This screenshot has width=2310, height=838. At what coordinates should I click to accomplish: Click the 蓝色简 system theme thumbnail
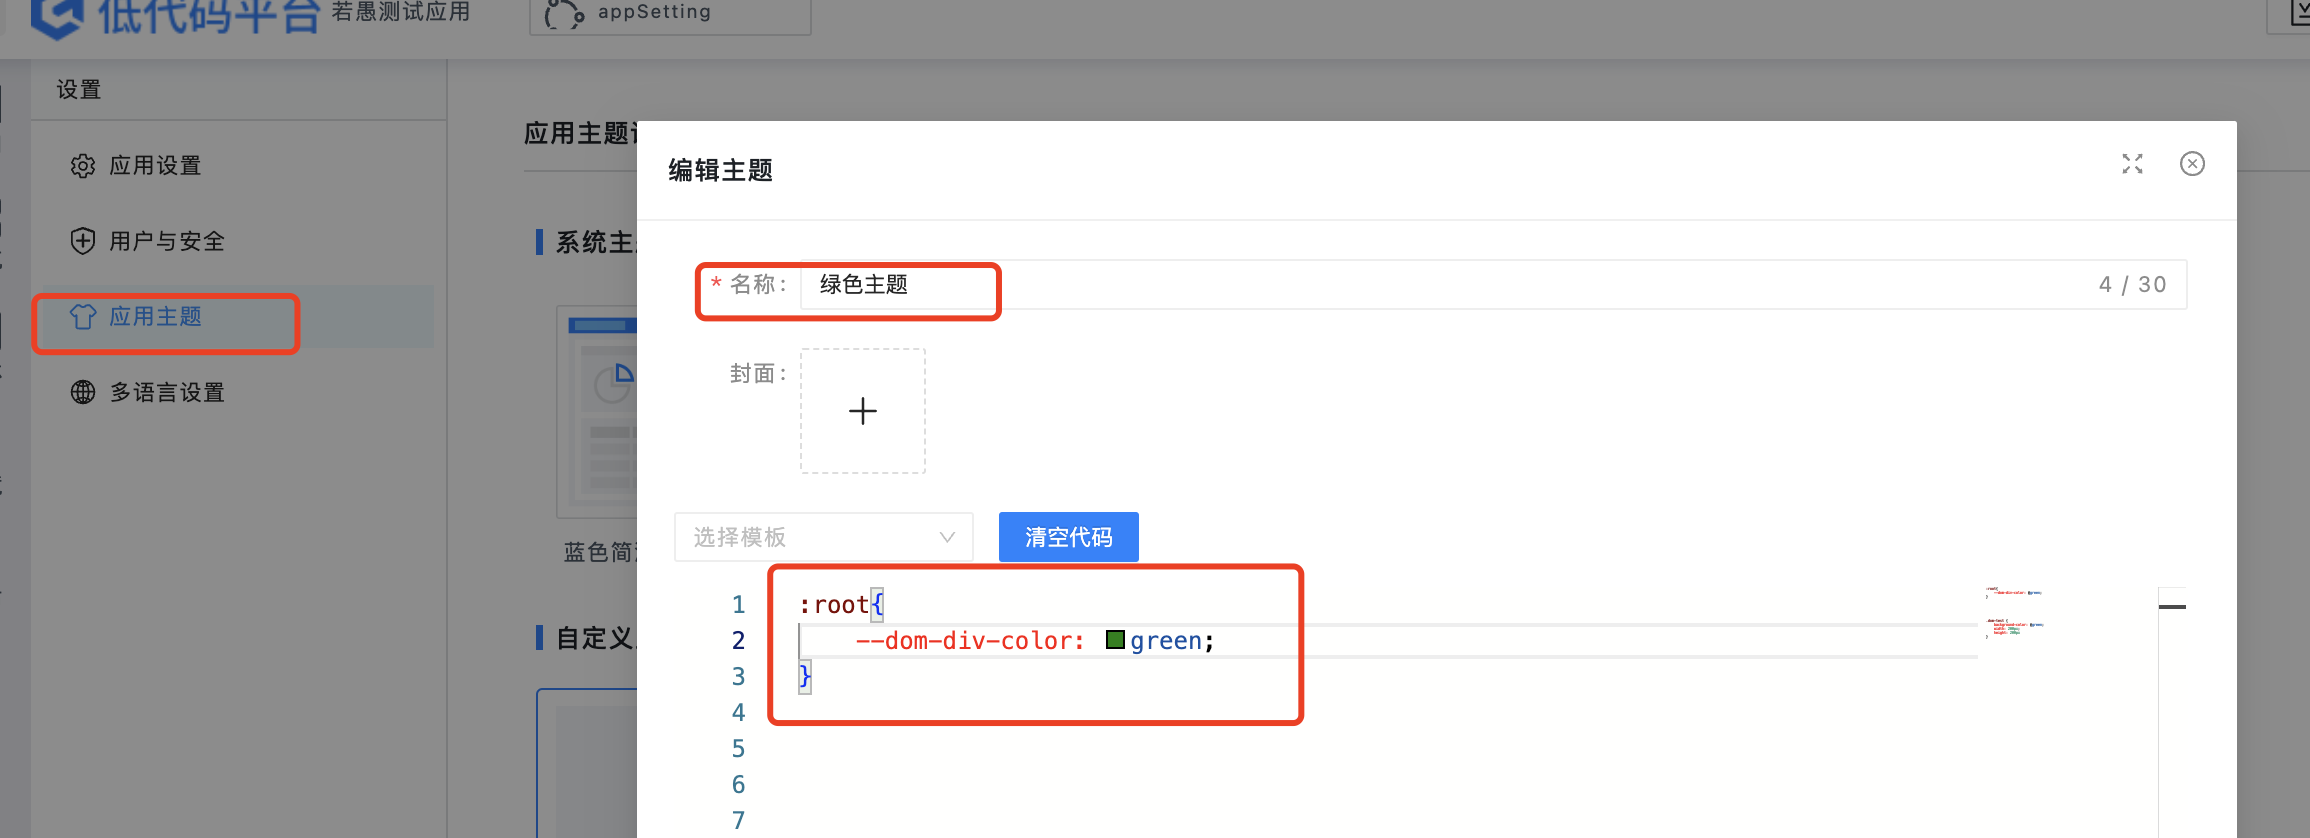597,412
